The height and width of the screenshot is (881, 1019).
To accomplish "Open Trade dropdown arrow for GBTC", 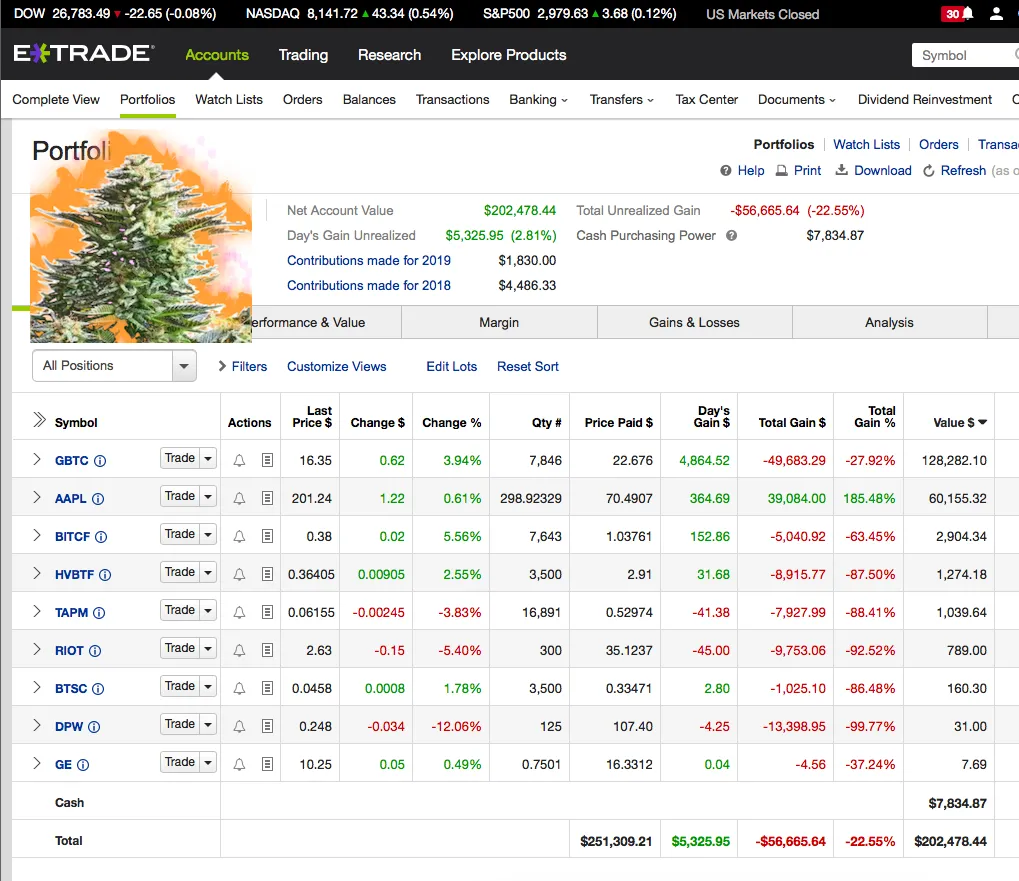I will point(208,459).
